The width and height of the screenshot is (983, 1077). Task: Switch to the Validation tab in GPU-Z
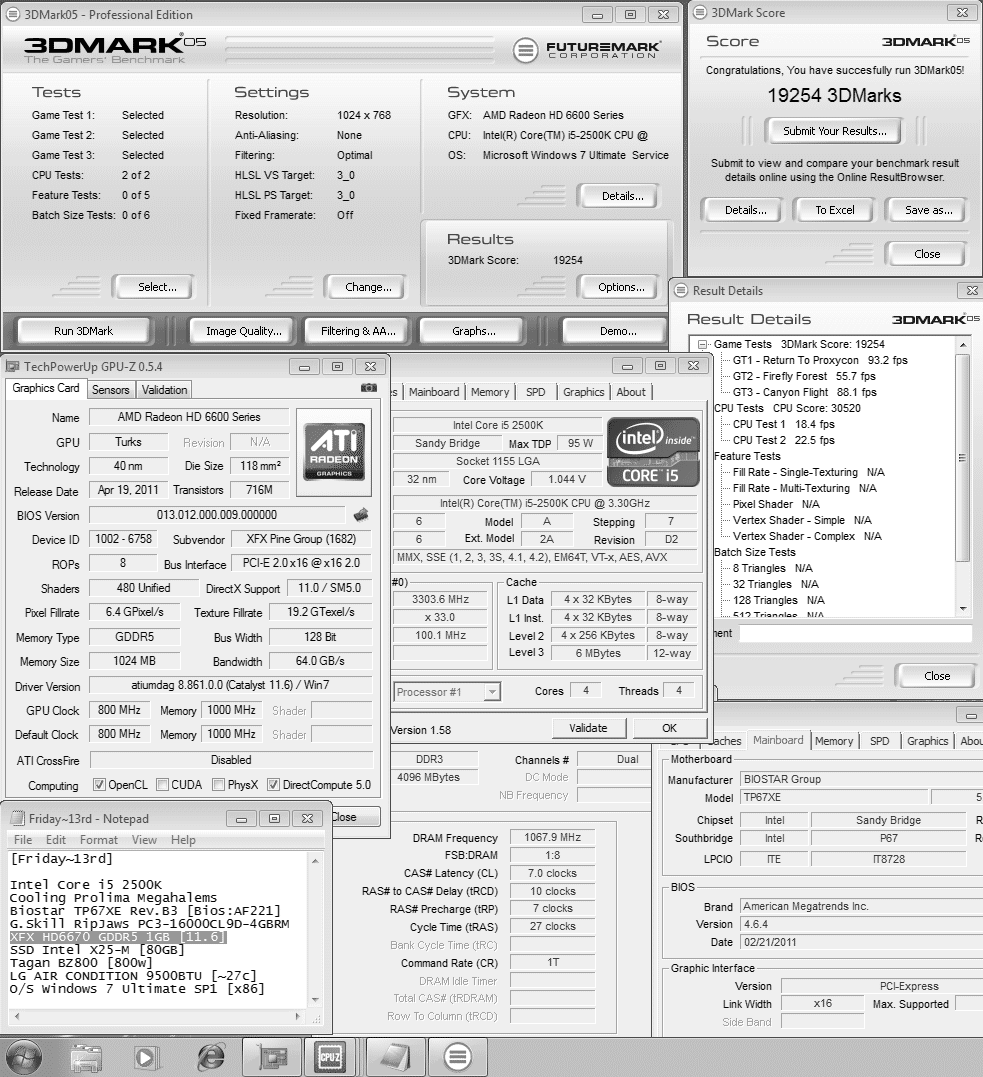pos(164,389)
